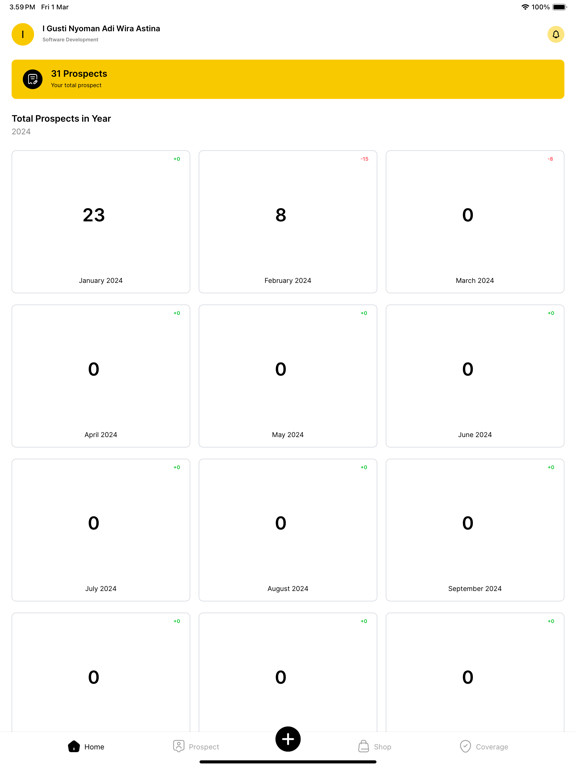576x768 pixels.
Task: Click the Prospect person icon
Action: click(179, 746)
